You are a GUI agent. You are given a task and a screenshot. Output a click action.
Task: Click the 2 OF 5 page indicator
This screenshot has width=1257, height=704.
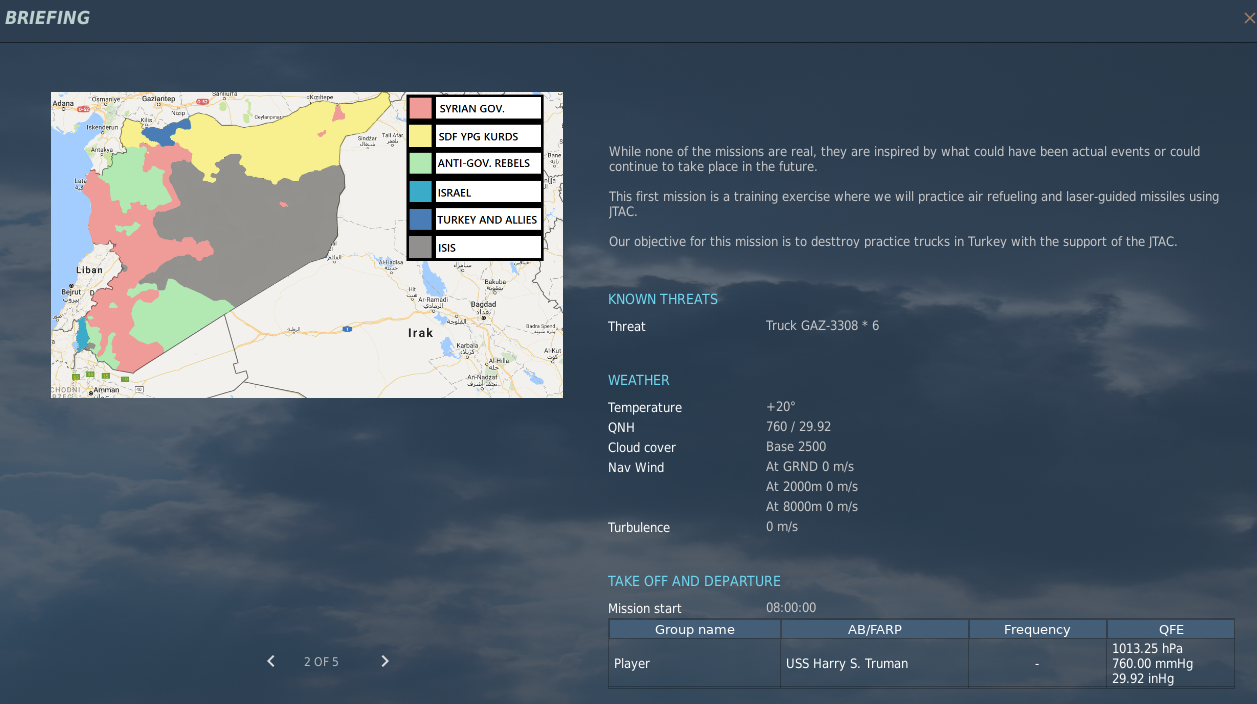[x=321, y=662]
